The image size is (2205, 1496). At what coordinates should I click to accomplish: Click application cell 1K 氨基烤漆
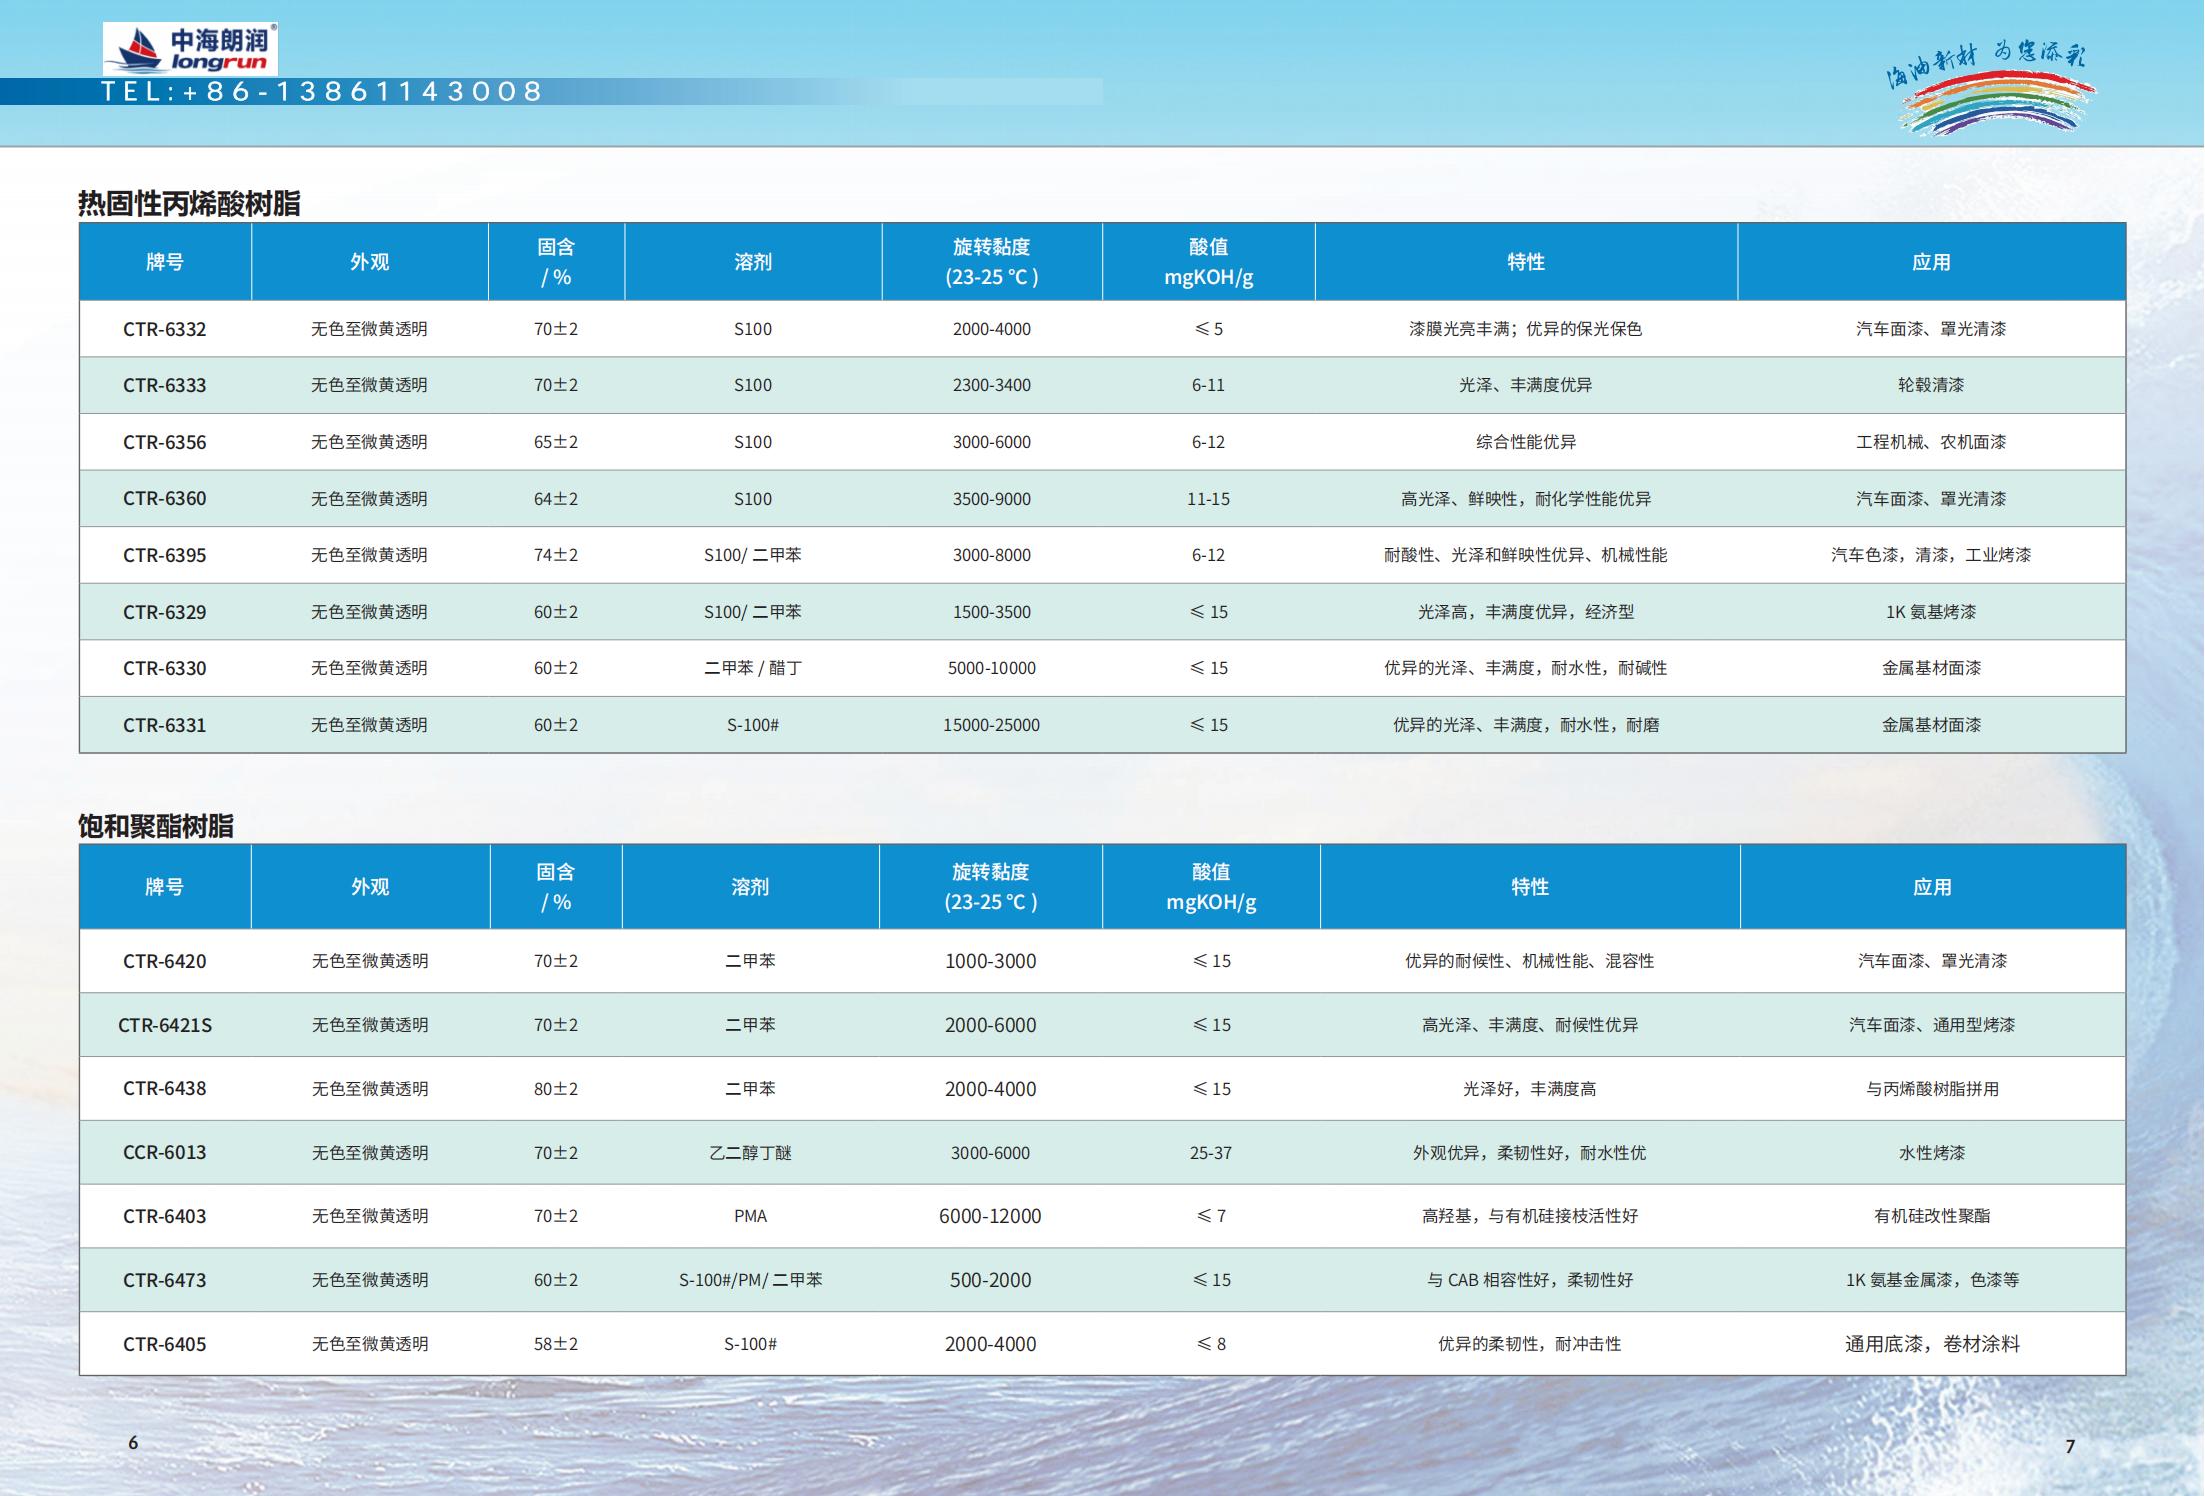point(1931,612)
